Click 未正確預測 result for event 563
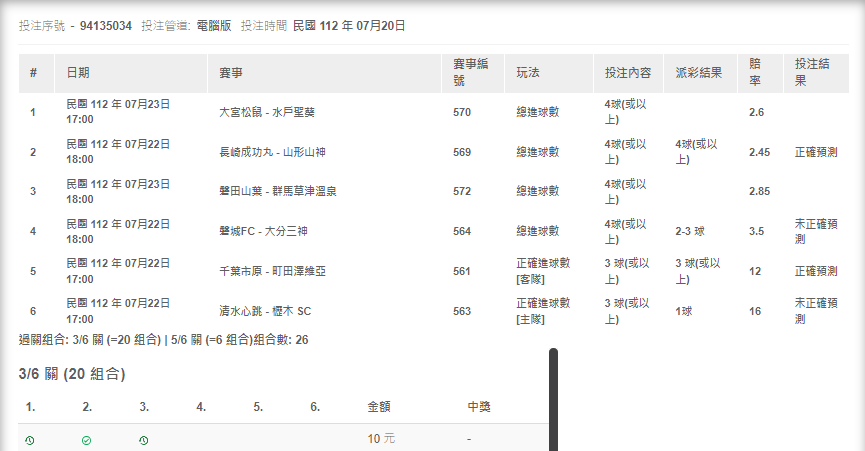Image resolution: width=865 pixels, height=451 pixels. 816,311
